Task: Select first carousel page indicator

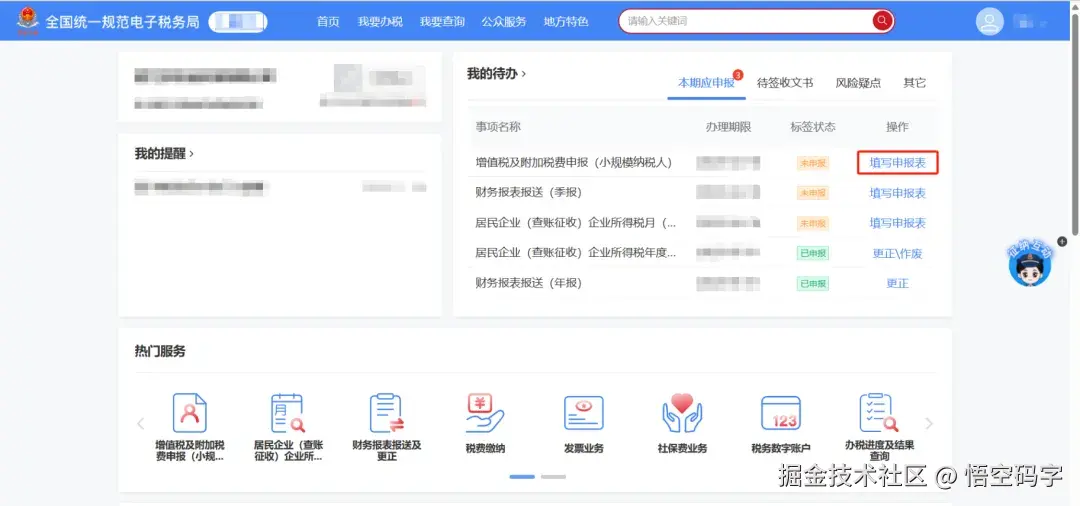Action: pyautogui.click(x=522, y=476)
